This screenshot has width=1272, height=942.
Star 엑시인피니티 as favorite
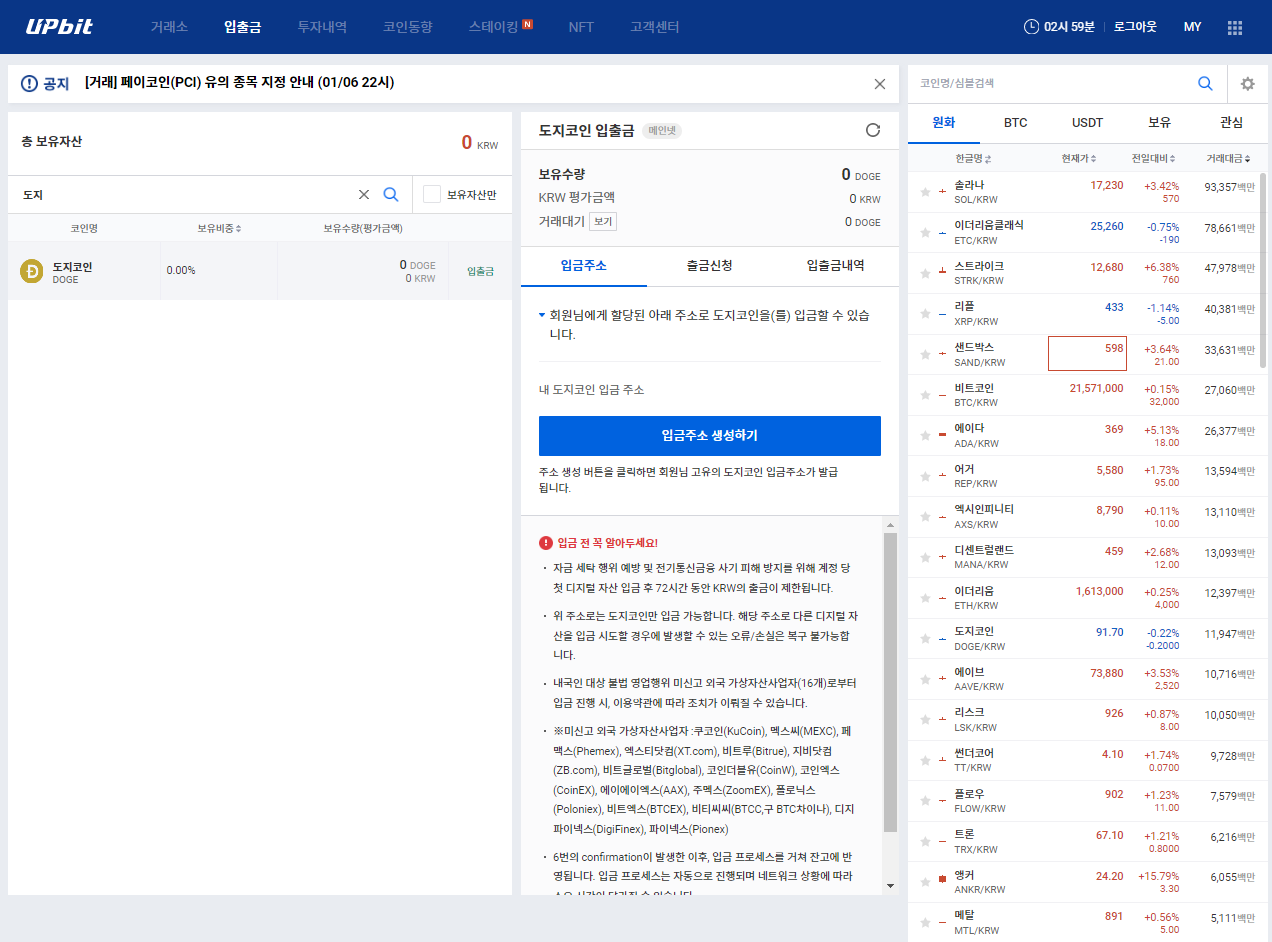[925, 517]
